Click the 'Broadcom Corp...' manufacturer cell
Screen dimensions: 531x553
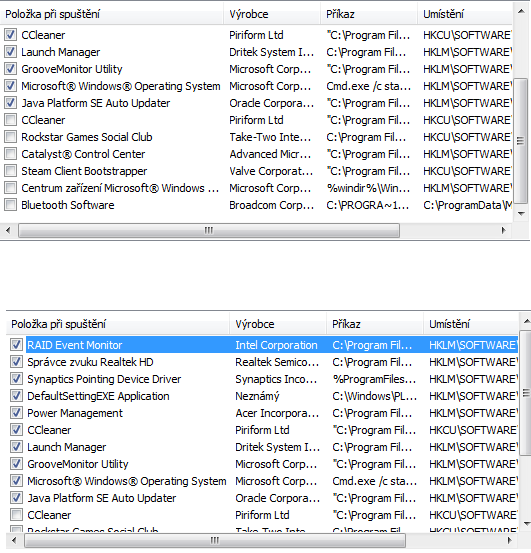point(271,205)
